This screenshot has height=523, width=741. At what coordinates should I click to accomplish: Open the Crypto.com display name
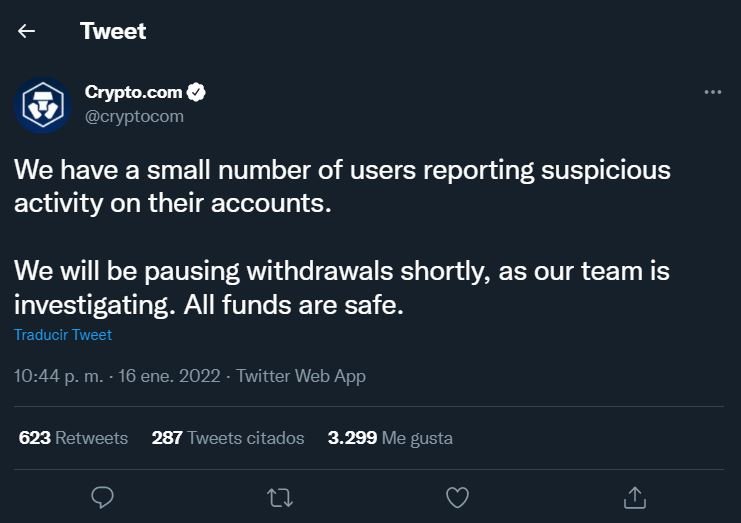(x=133, y=92)
